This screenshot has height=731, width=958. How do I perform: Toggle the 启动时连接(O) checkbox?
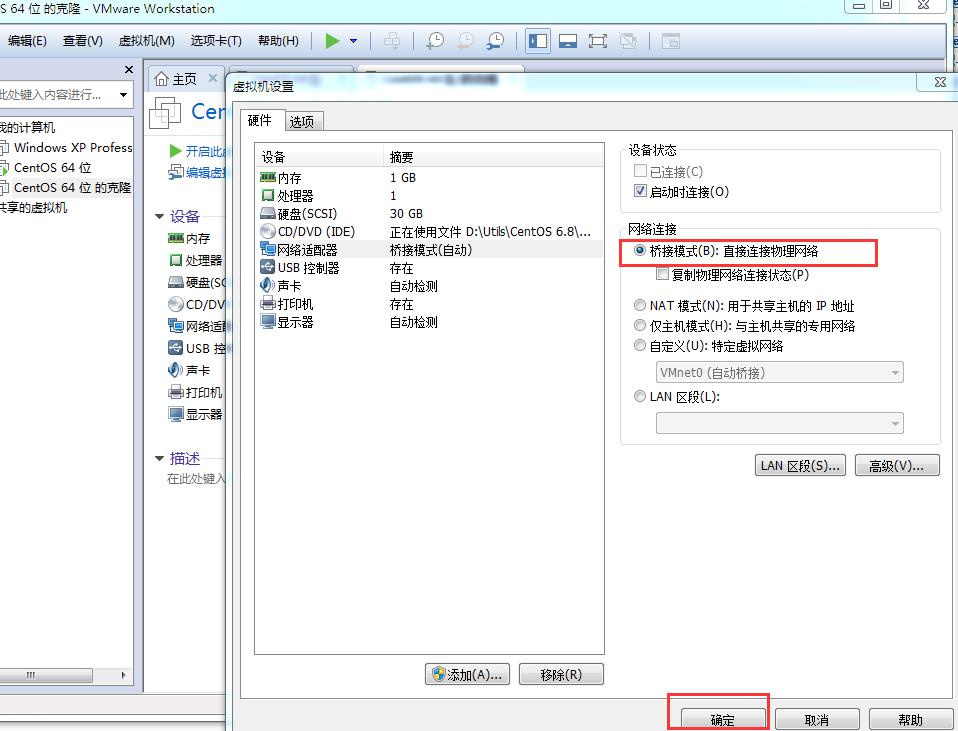click(640, 191)
